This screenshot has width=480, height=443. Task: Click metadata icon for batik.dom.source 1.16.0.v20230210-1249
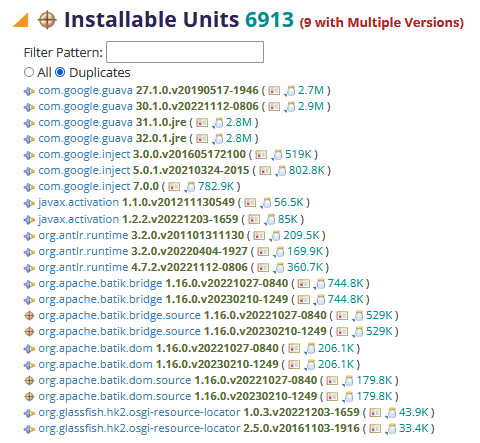[332, 397]
